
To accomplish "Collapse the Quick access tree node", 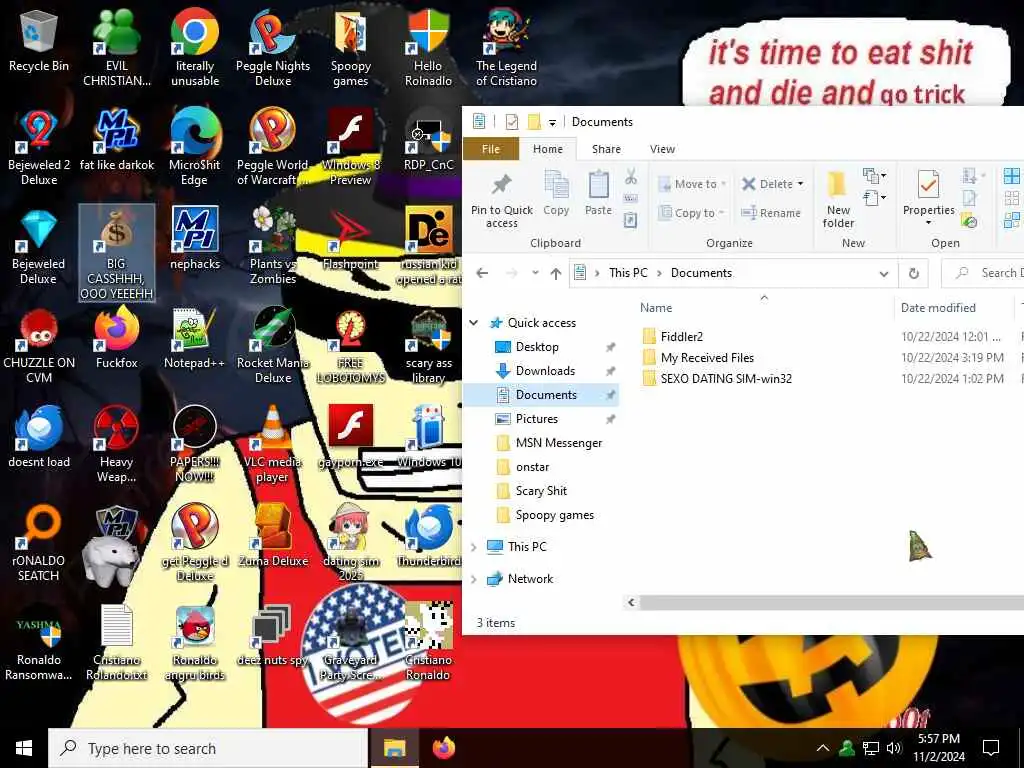I will [x=474, y=323].
